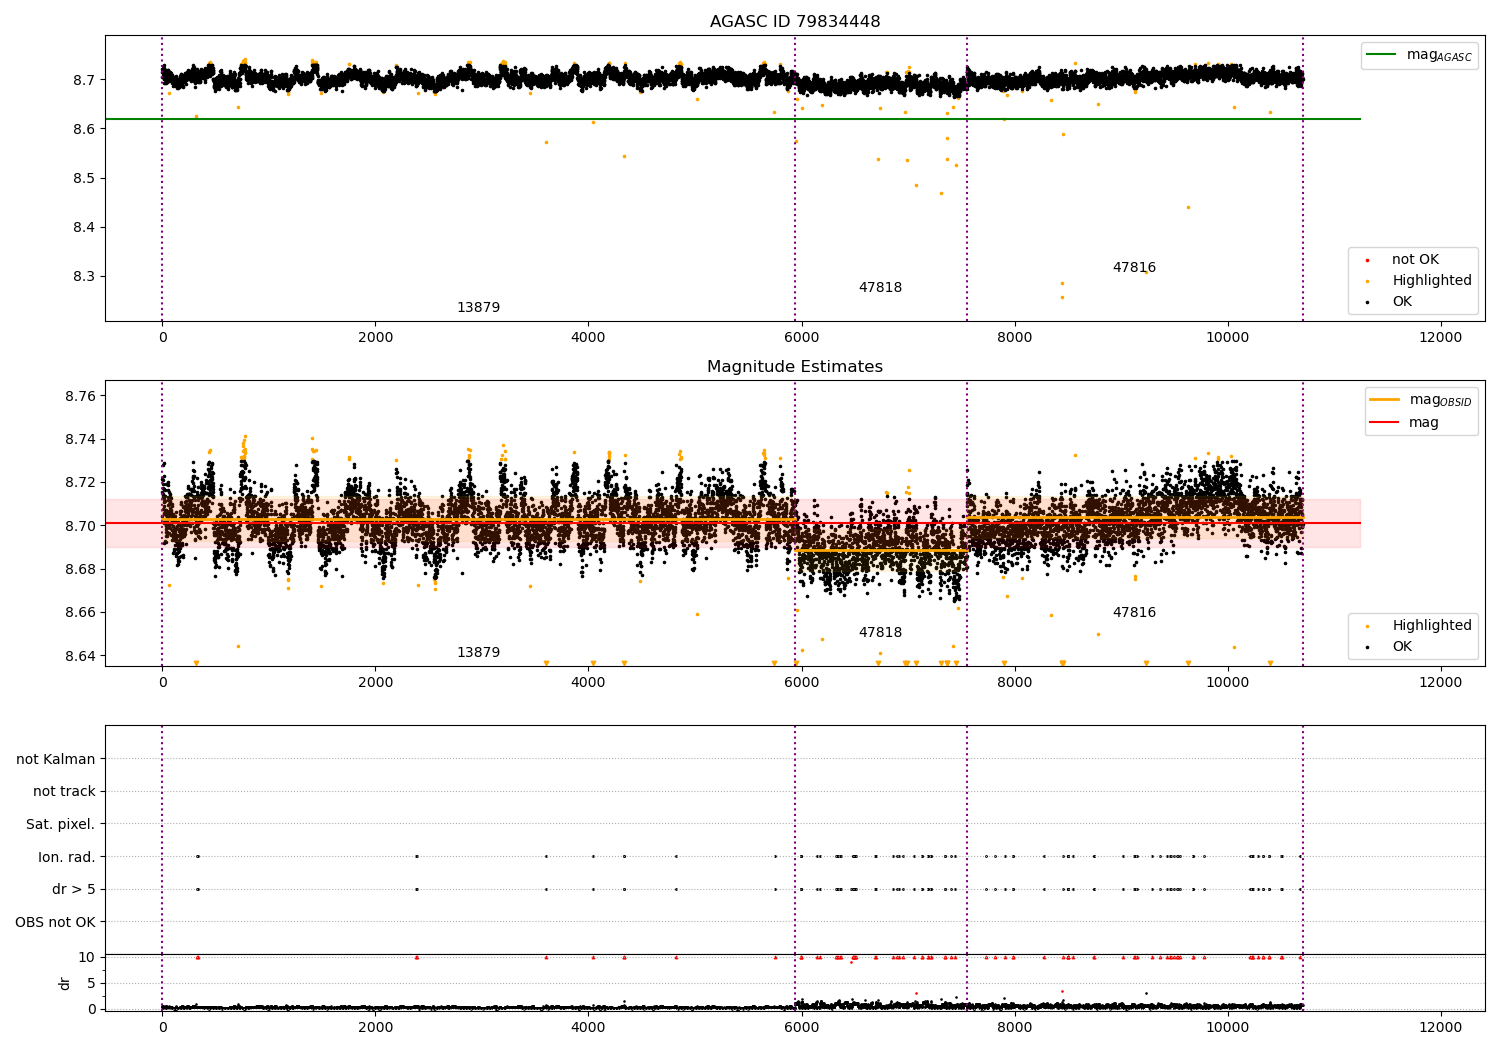
Task: Click the 47816 label in Magnitude Estimates plot
Action: point(1134,613)
